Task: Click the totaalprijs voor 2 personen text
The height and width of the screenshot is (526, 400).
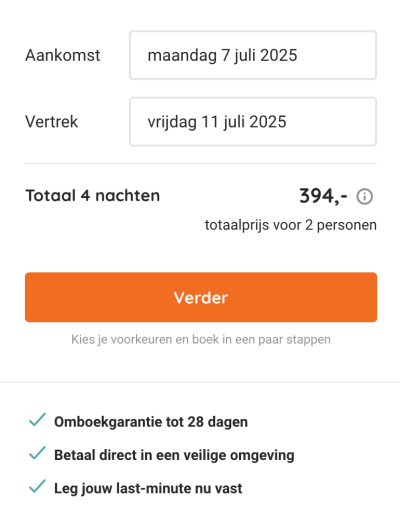Action: tap(291, 225)
